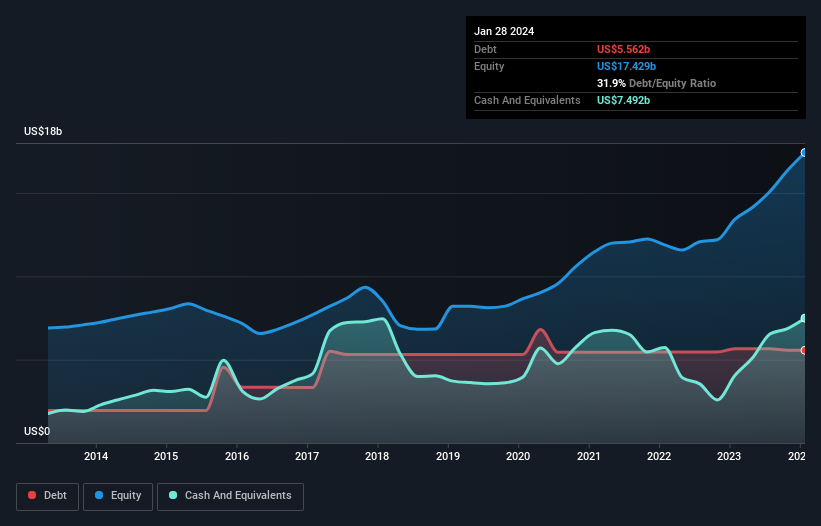The image size is (821, 526).
Task: Click the blue Equity endpoint marker
Action: pyautogui.click(x=804, y=153)
